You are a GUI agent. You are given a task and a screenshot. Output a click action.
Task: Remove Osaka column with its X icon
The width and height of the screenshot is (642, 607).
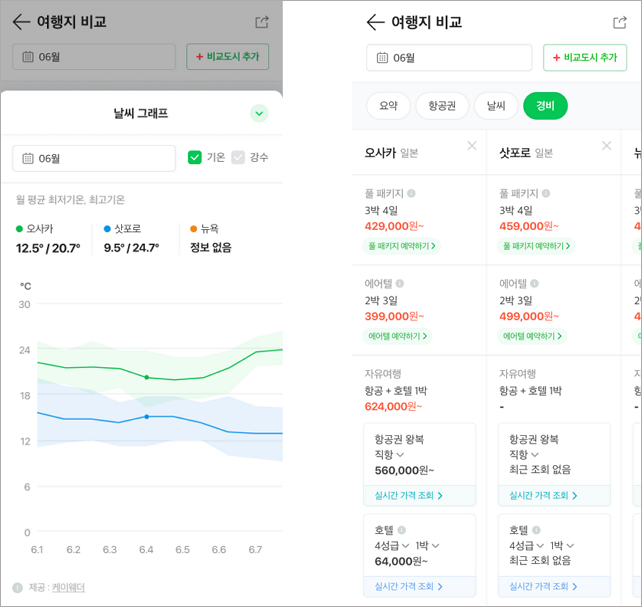[x=472, y=146]
